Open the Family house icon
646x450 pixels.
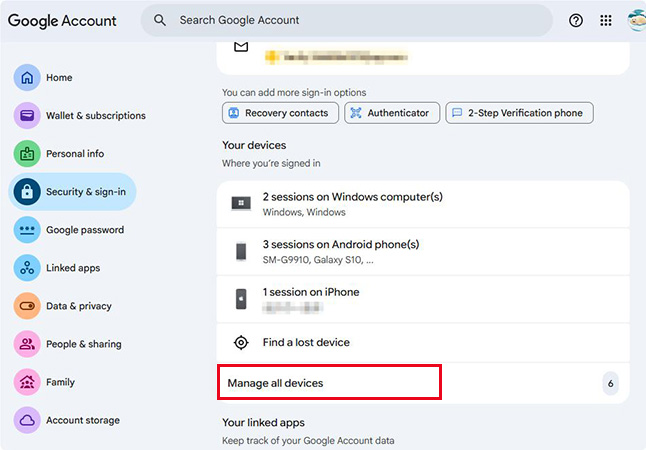[x=27, y=382]
